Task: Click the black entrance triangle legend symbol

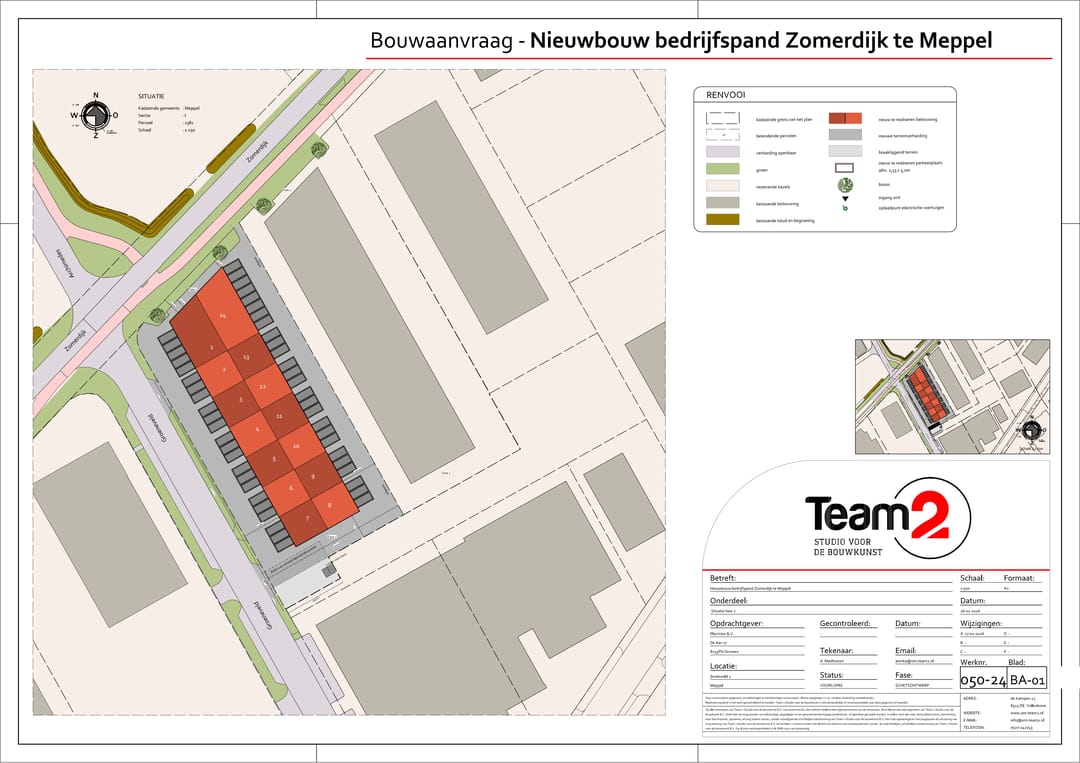Action: (x=845, y=198)
